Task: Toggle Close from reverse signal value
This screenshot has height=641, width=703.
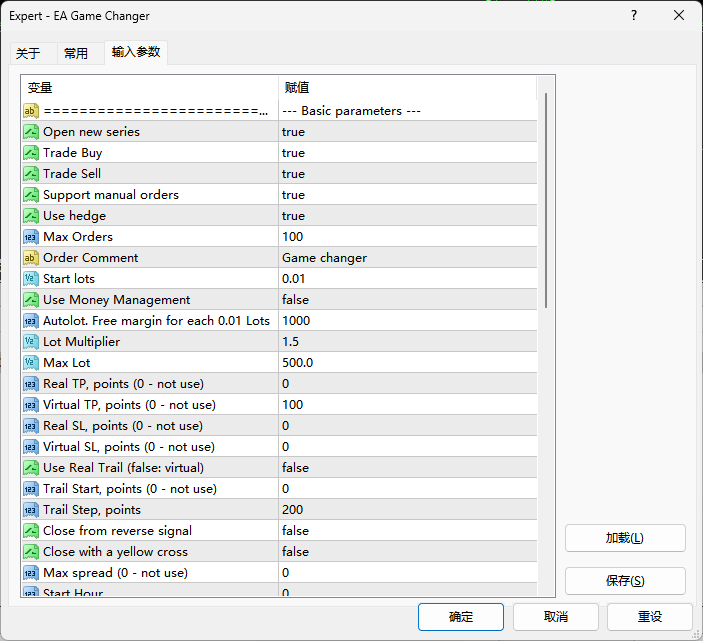Action: pyautogui.click(x=407, y=531)
